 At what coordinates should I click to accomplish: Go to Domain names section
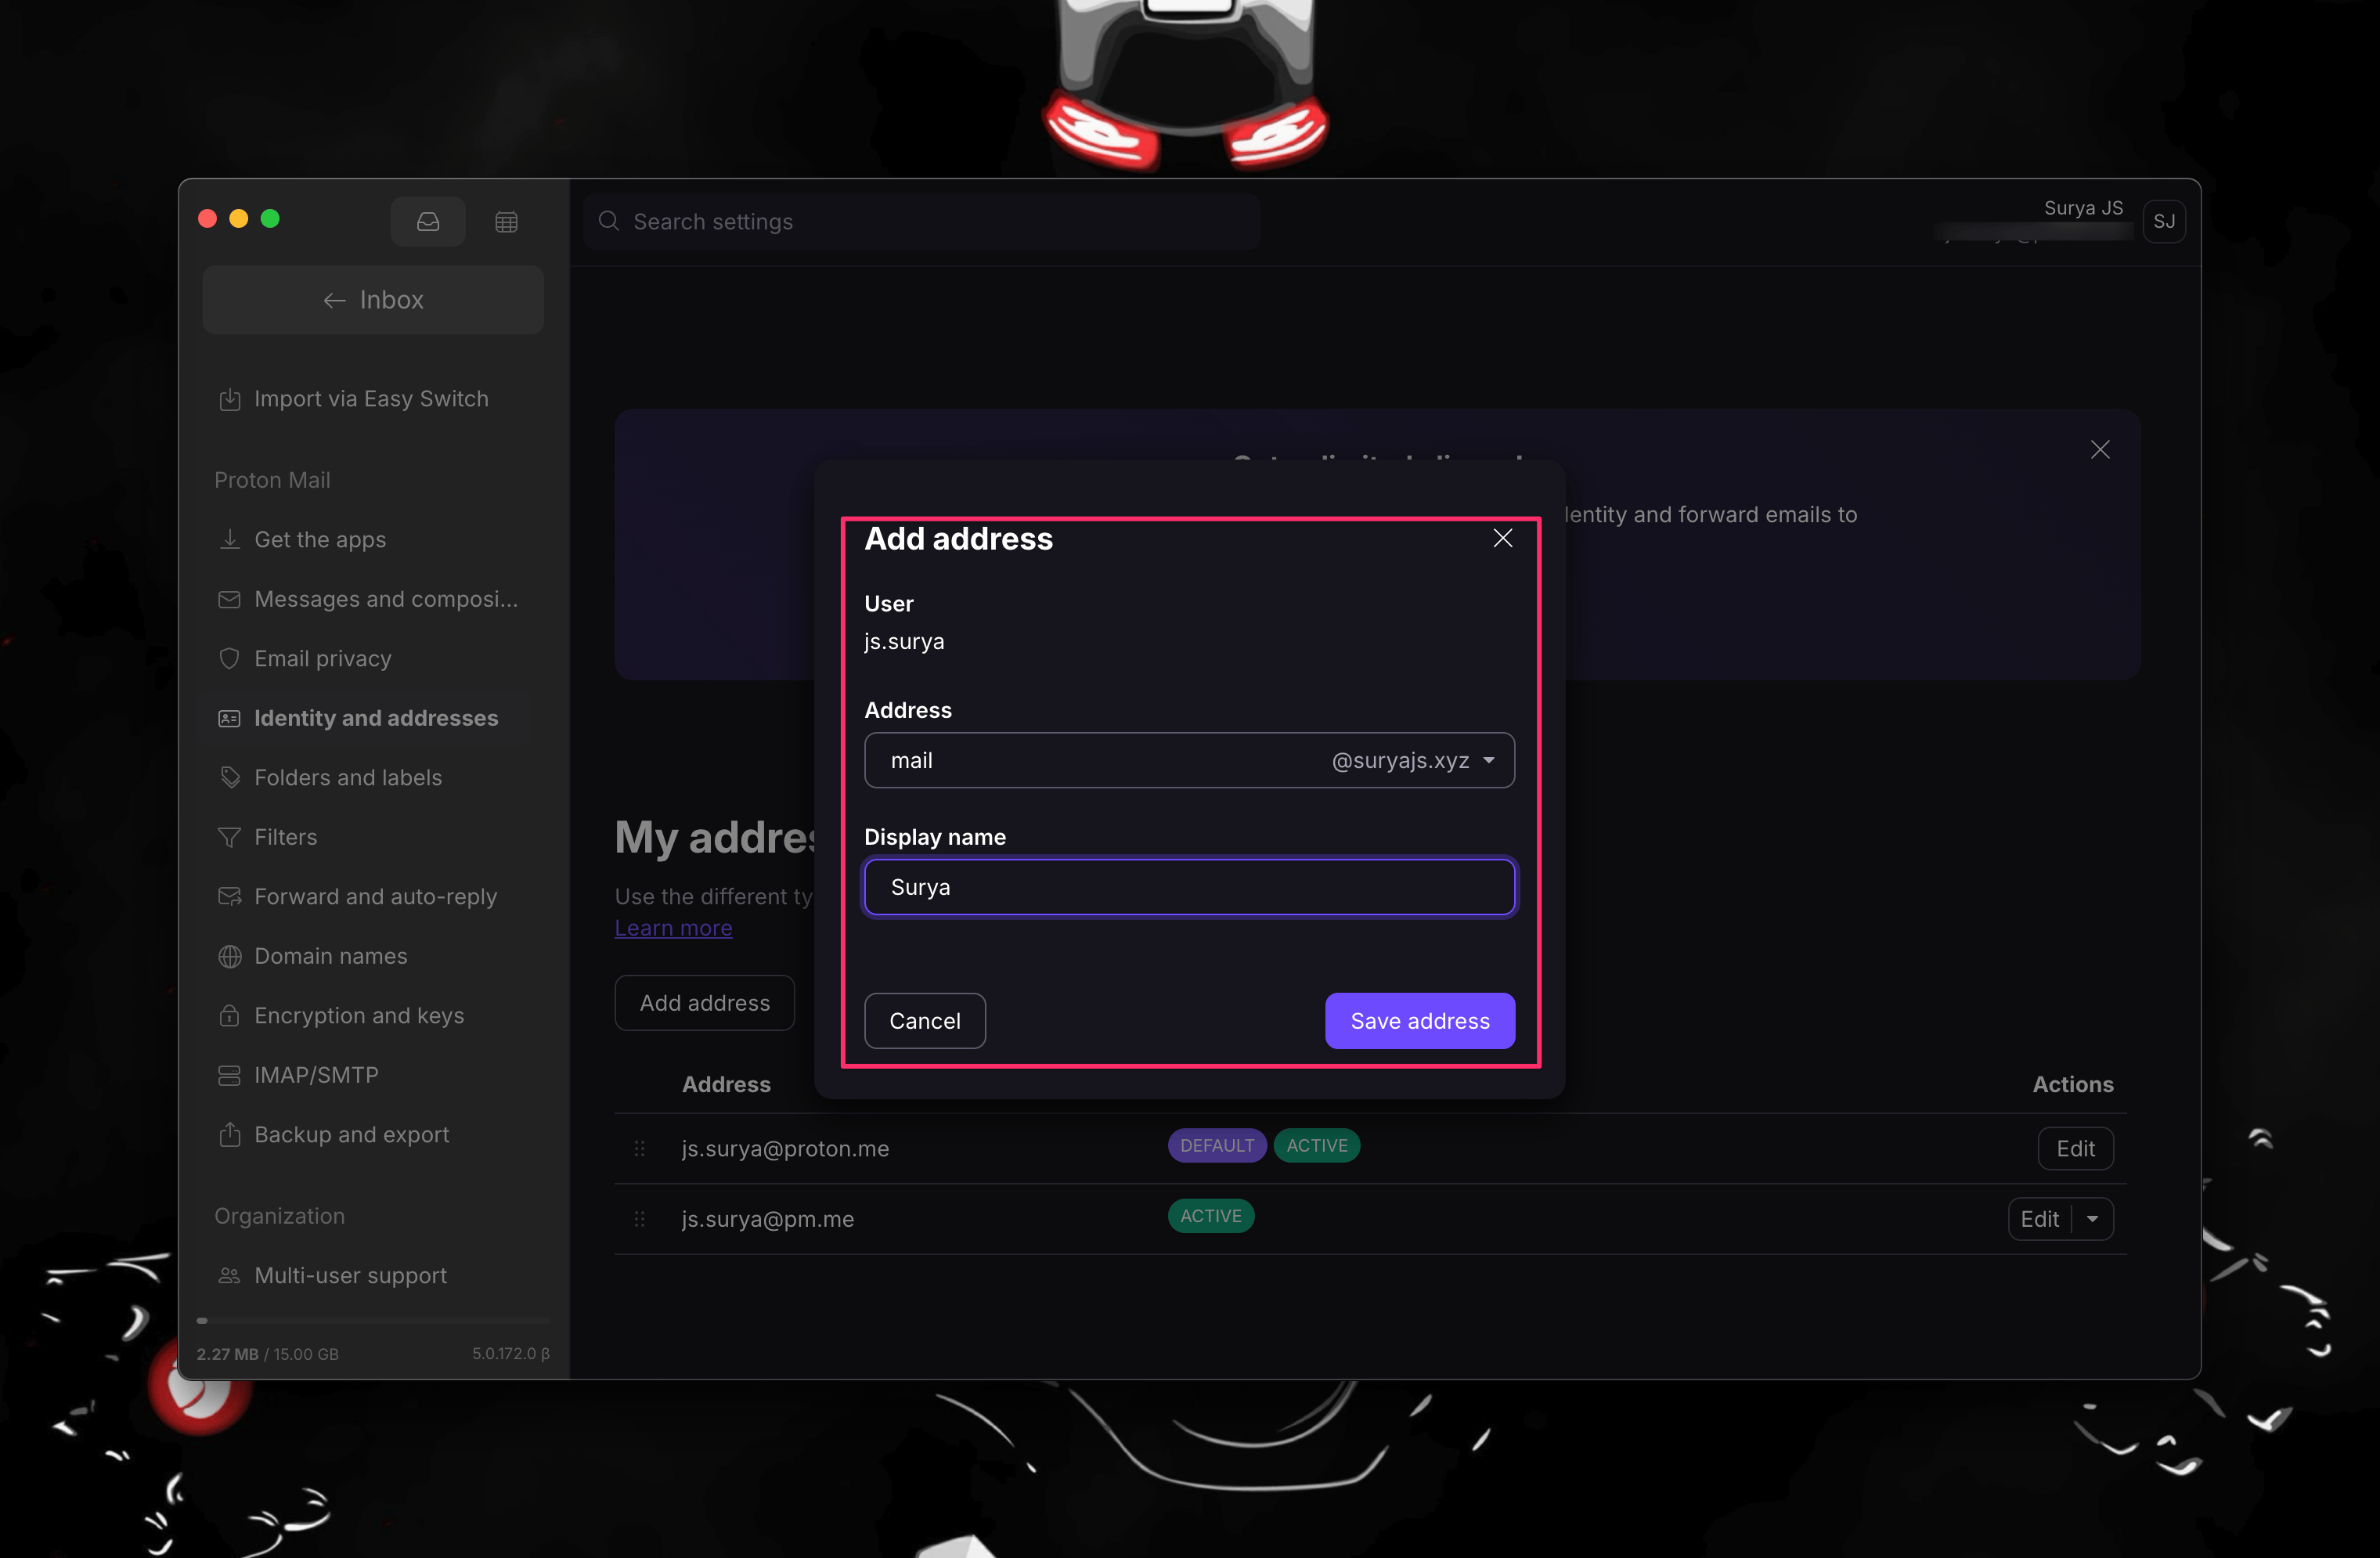(x=331, y=956)
